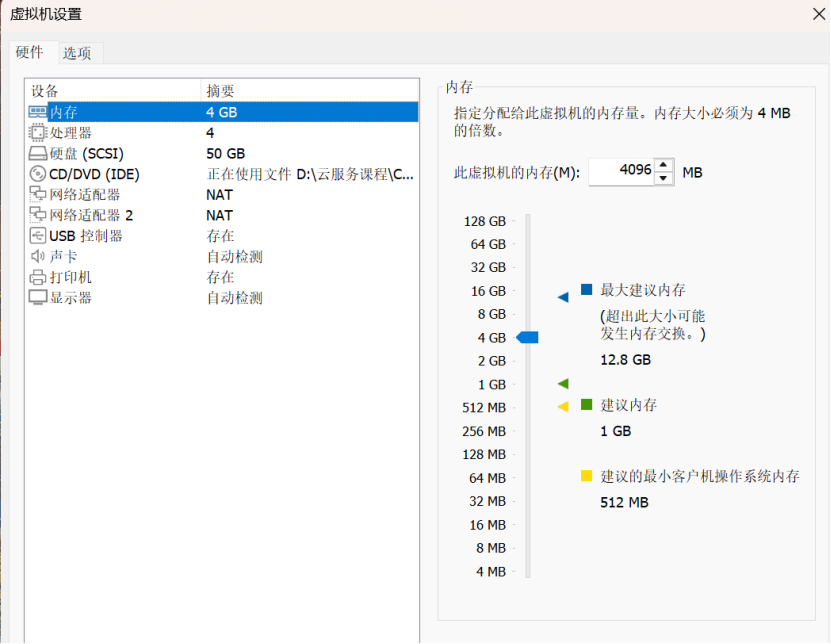Click the processor icon beside 处理器
The height and width of the screenshot is (644, 831).
(x=38, y=133)
